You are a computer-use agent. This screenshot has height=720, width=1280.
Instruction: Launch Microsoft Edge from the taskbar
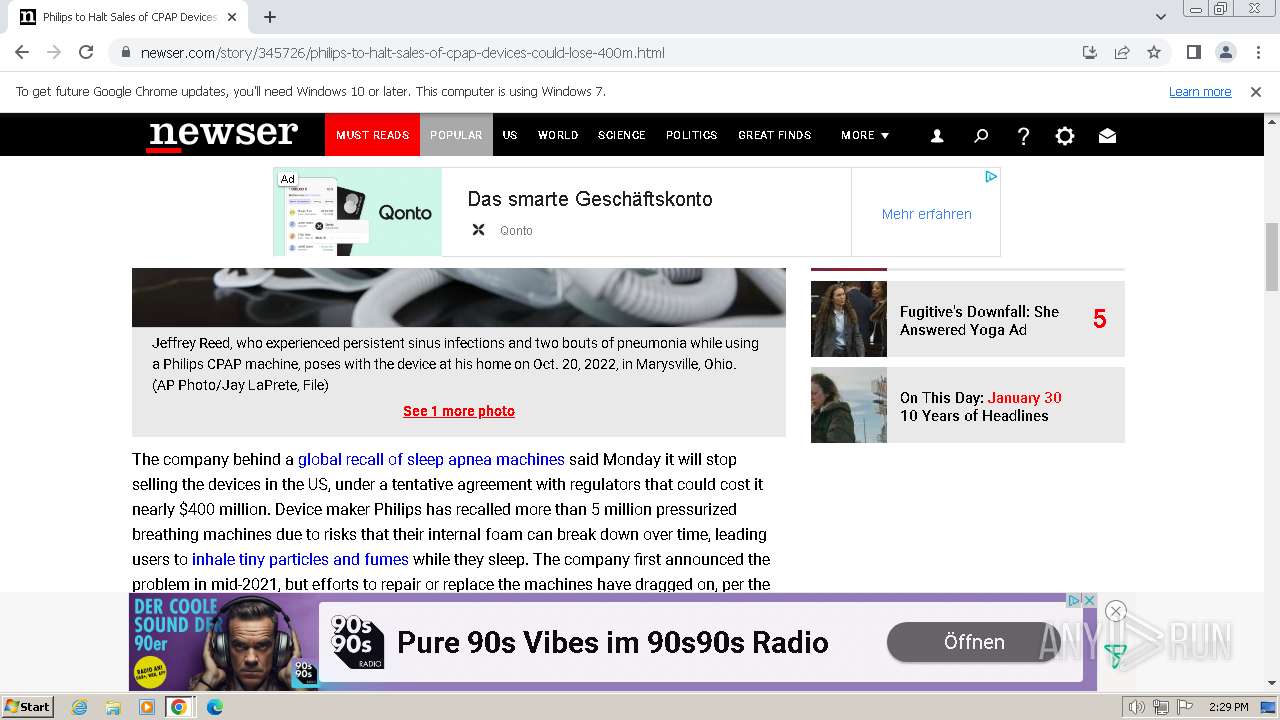[214, 707]
